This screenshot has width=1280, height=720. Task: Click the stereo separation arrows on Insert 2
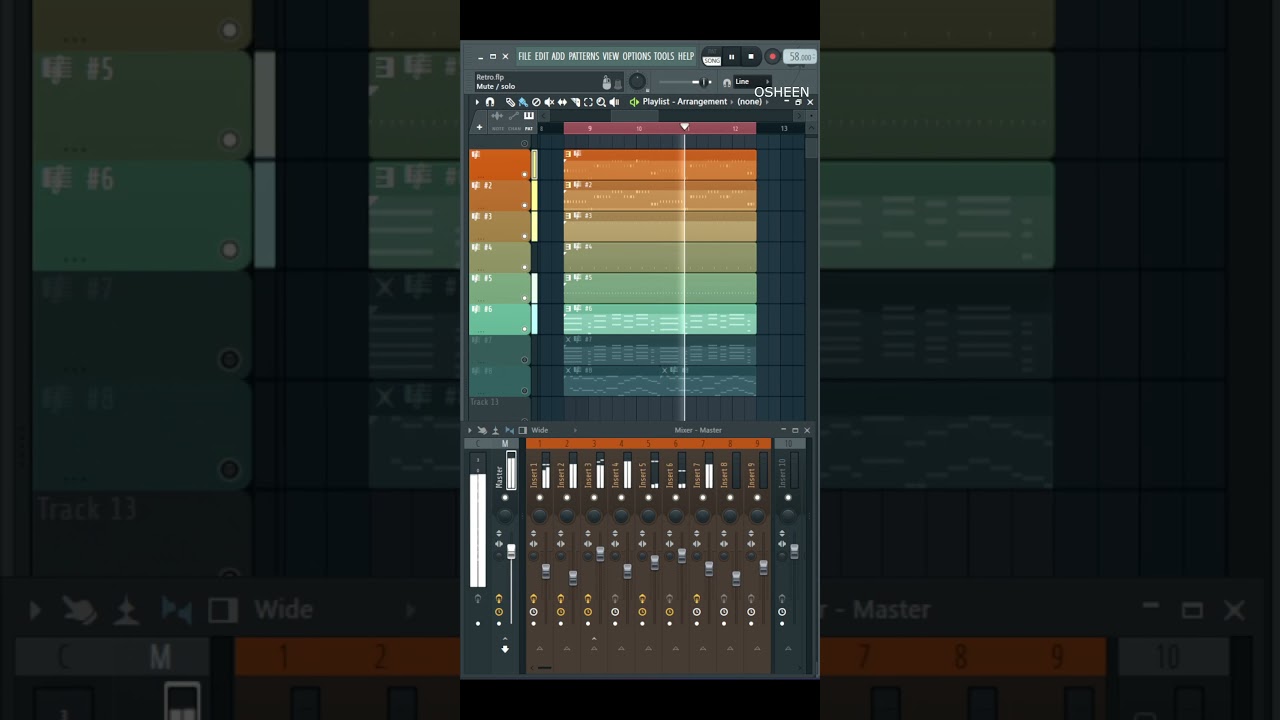click(560, 544)
